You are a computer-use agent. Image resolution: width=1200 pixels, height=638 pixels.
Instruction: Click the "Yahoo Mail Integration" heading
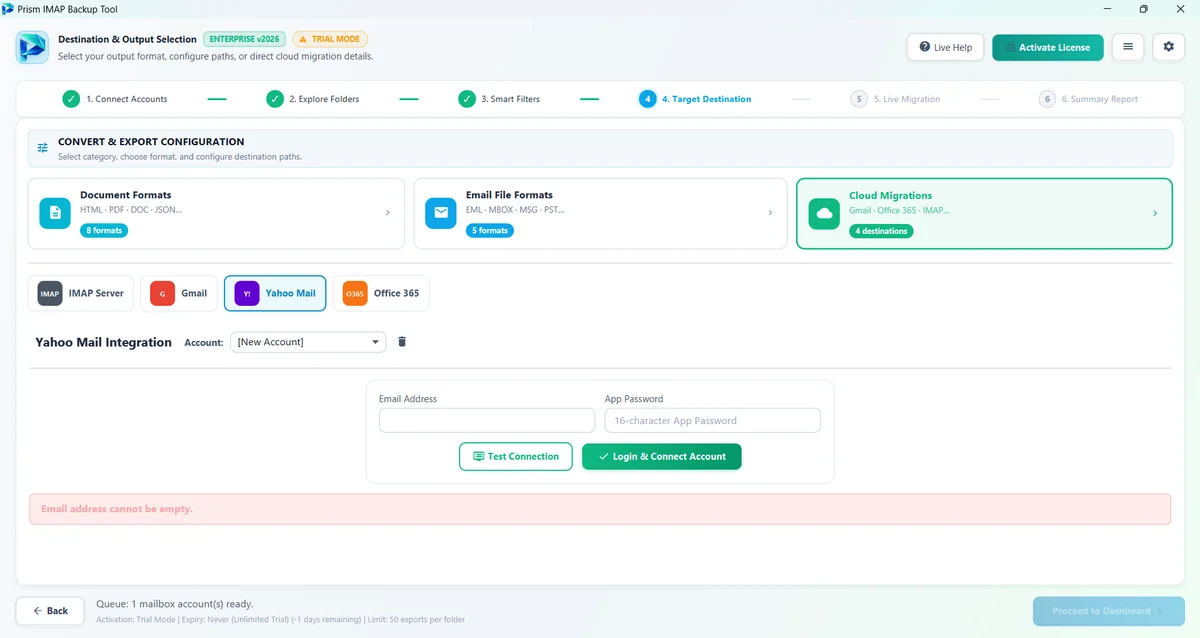pyautogui.click(x=104, y=342)
